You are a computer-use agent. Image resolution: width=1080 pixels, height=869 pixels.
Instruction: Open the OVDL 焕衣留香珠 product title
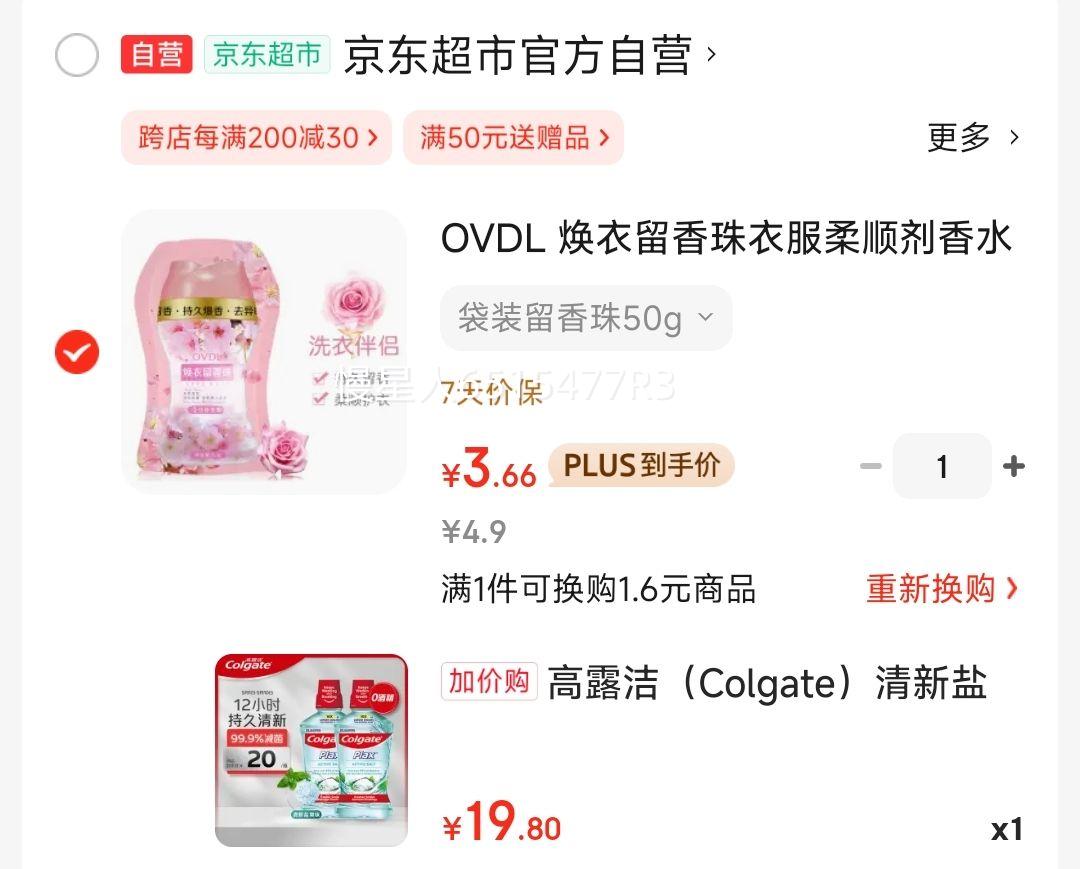click(727, 238)
